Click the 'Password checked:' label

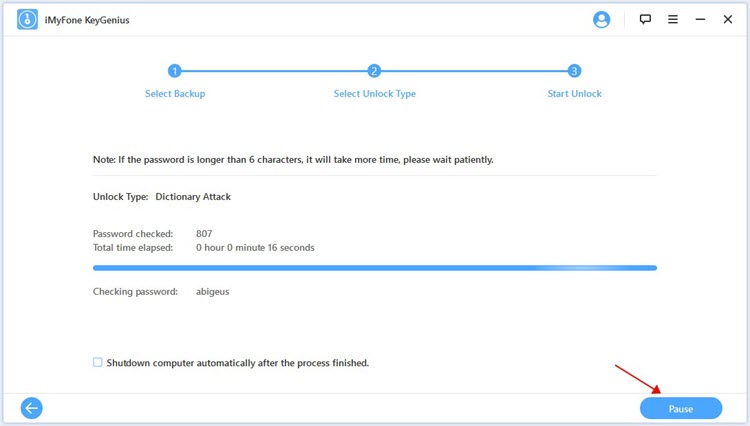(x=133, y=234)
